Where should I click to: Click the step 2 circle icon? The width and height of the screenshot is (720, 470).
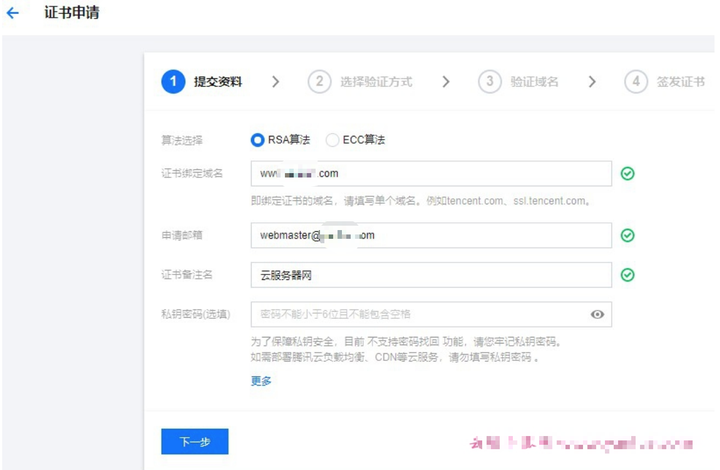pos(319,82)
